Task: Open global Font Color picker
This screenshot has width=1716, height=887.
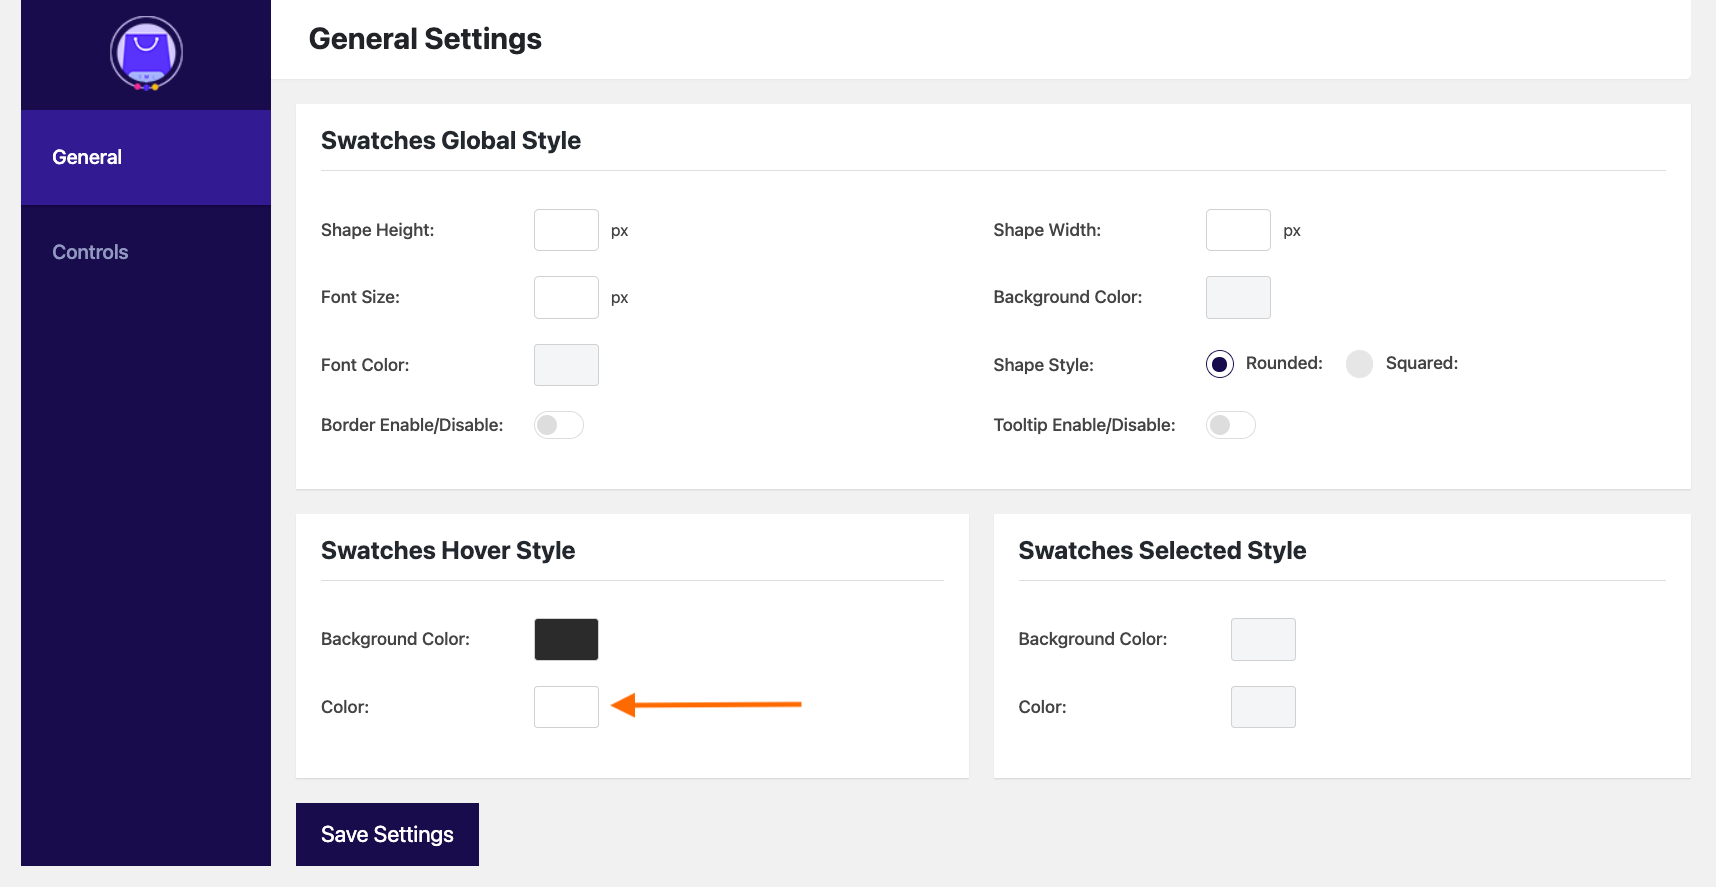Action: (566, 365)
